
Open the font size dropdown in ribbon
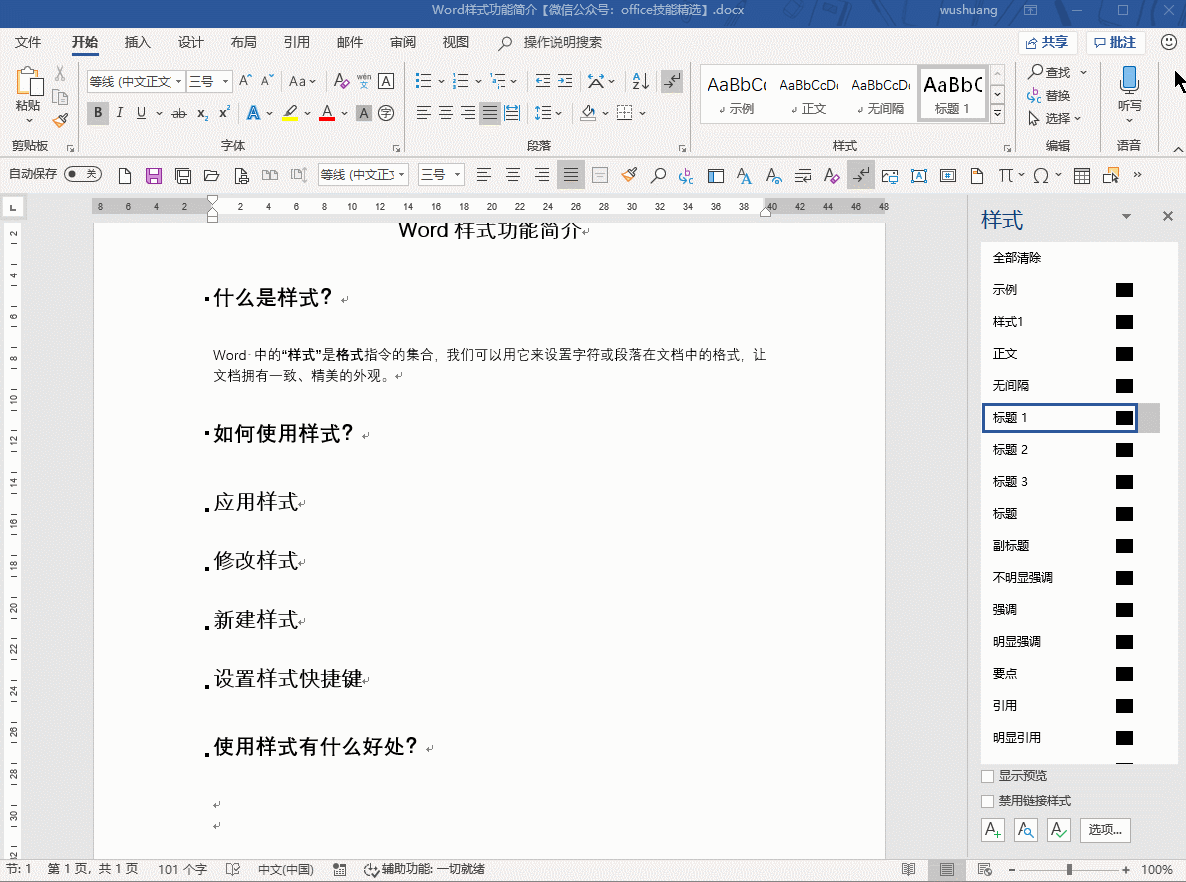225,81
